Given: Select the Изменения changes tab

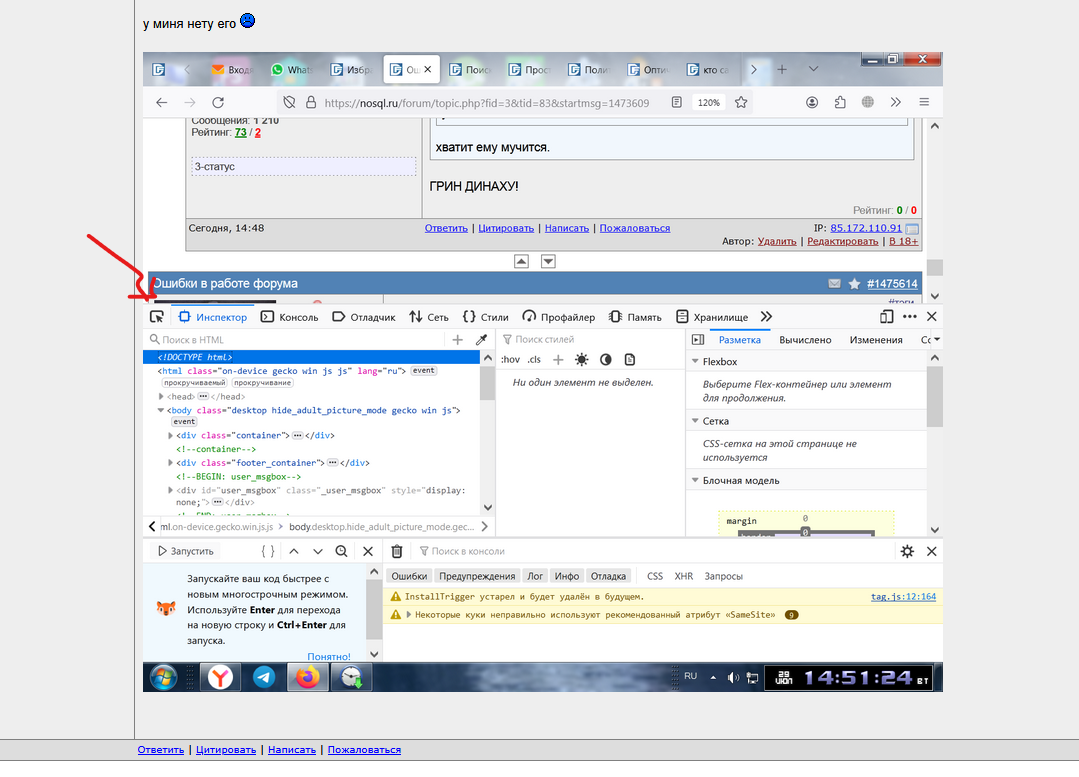Looking at the screenshot, I should (876, 339).
